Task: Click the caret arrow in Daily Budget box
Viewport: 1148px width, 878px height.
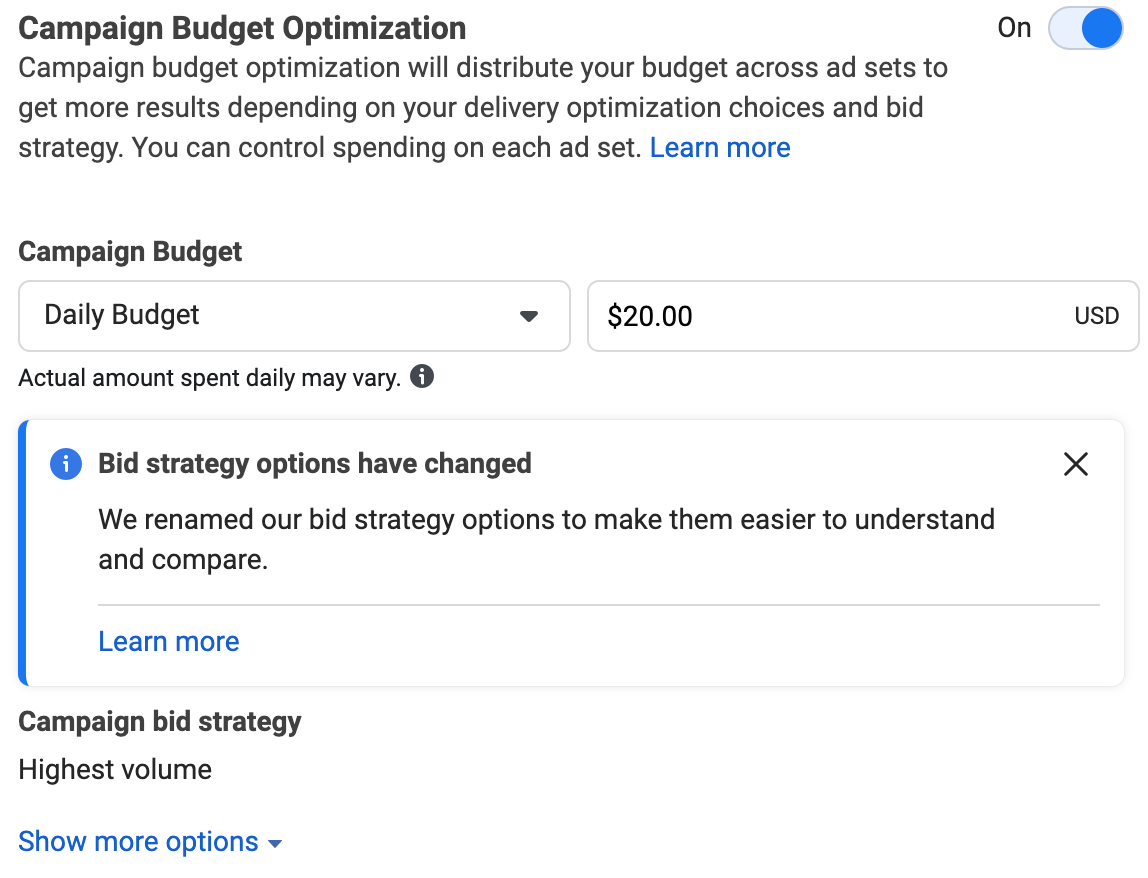Action: [529, 317]
